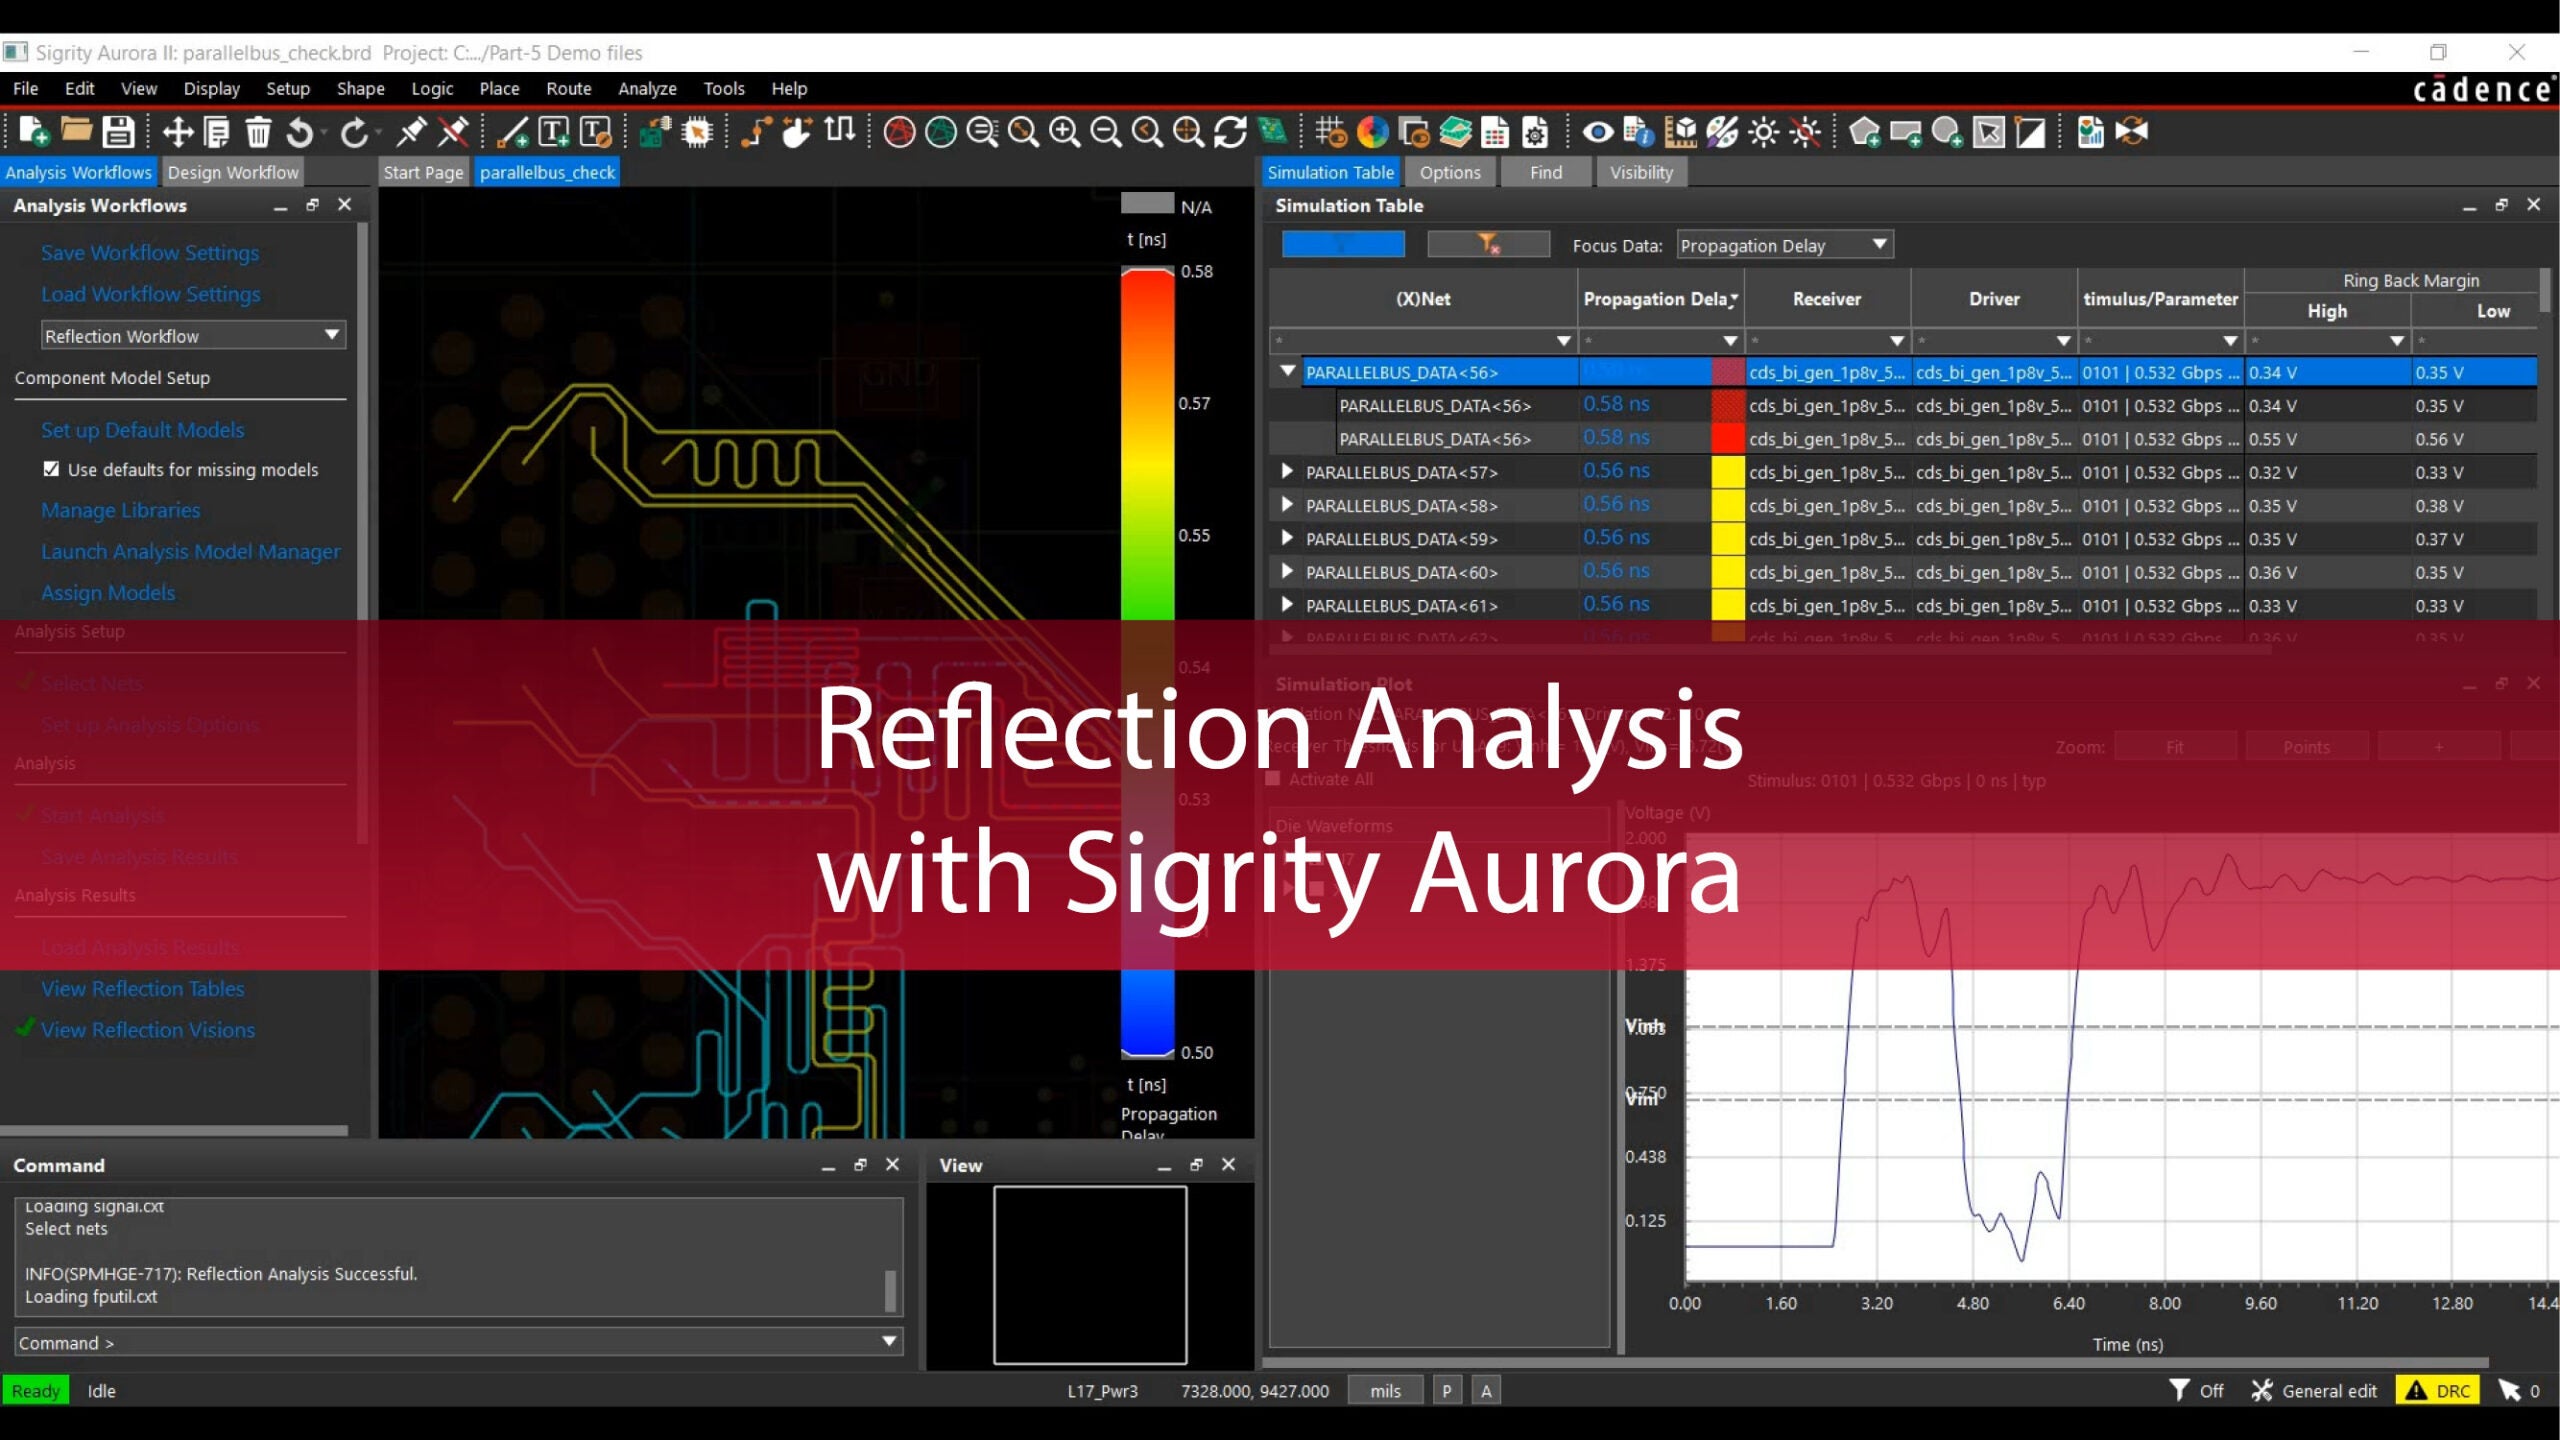
Task: Open the Route menu
Action: click(x=568, y=88)
